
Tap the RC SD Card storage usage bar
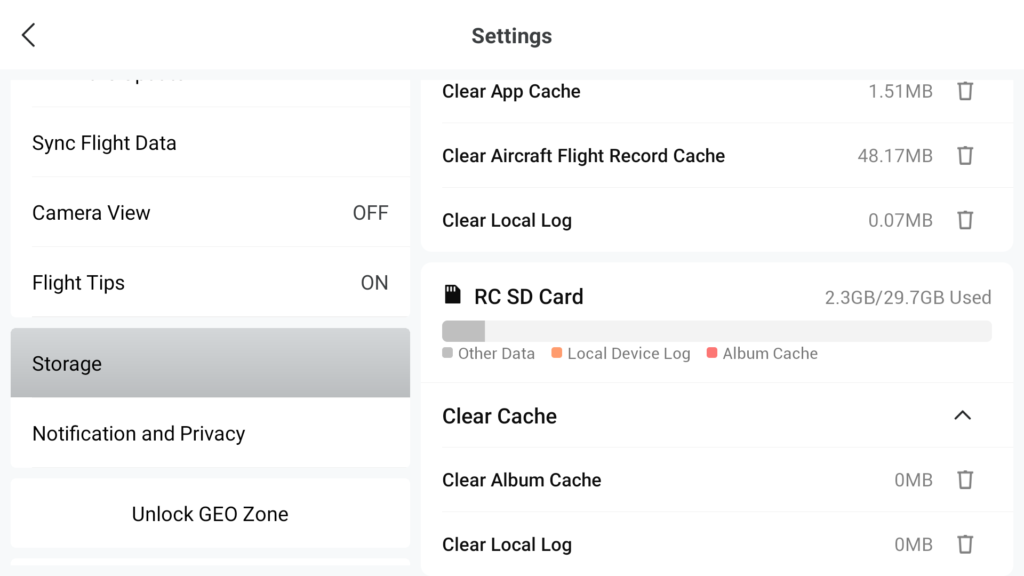point(717,331)
